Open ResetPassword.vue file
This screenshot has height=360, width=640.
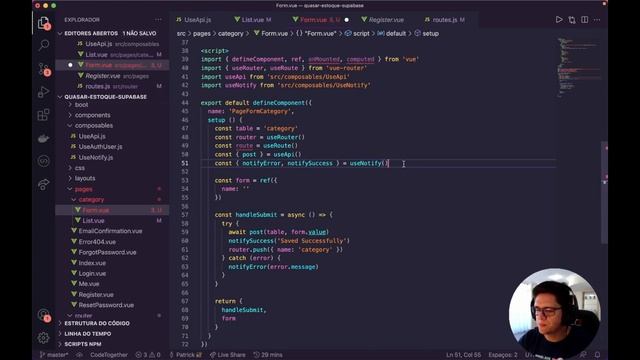(x=106, y=305)
